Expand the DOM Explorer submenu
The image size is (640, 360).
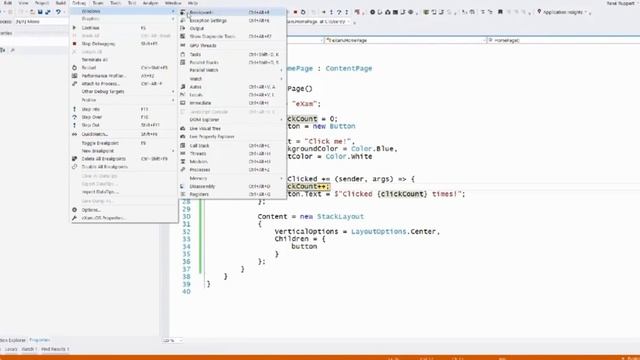231,120
